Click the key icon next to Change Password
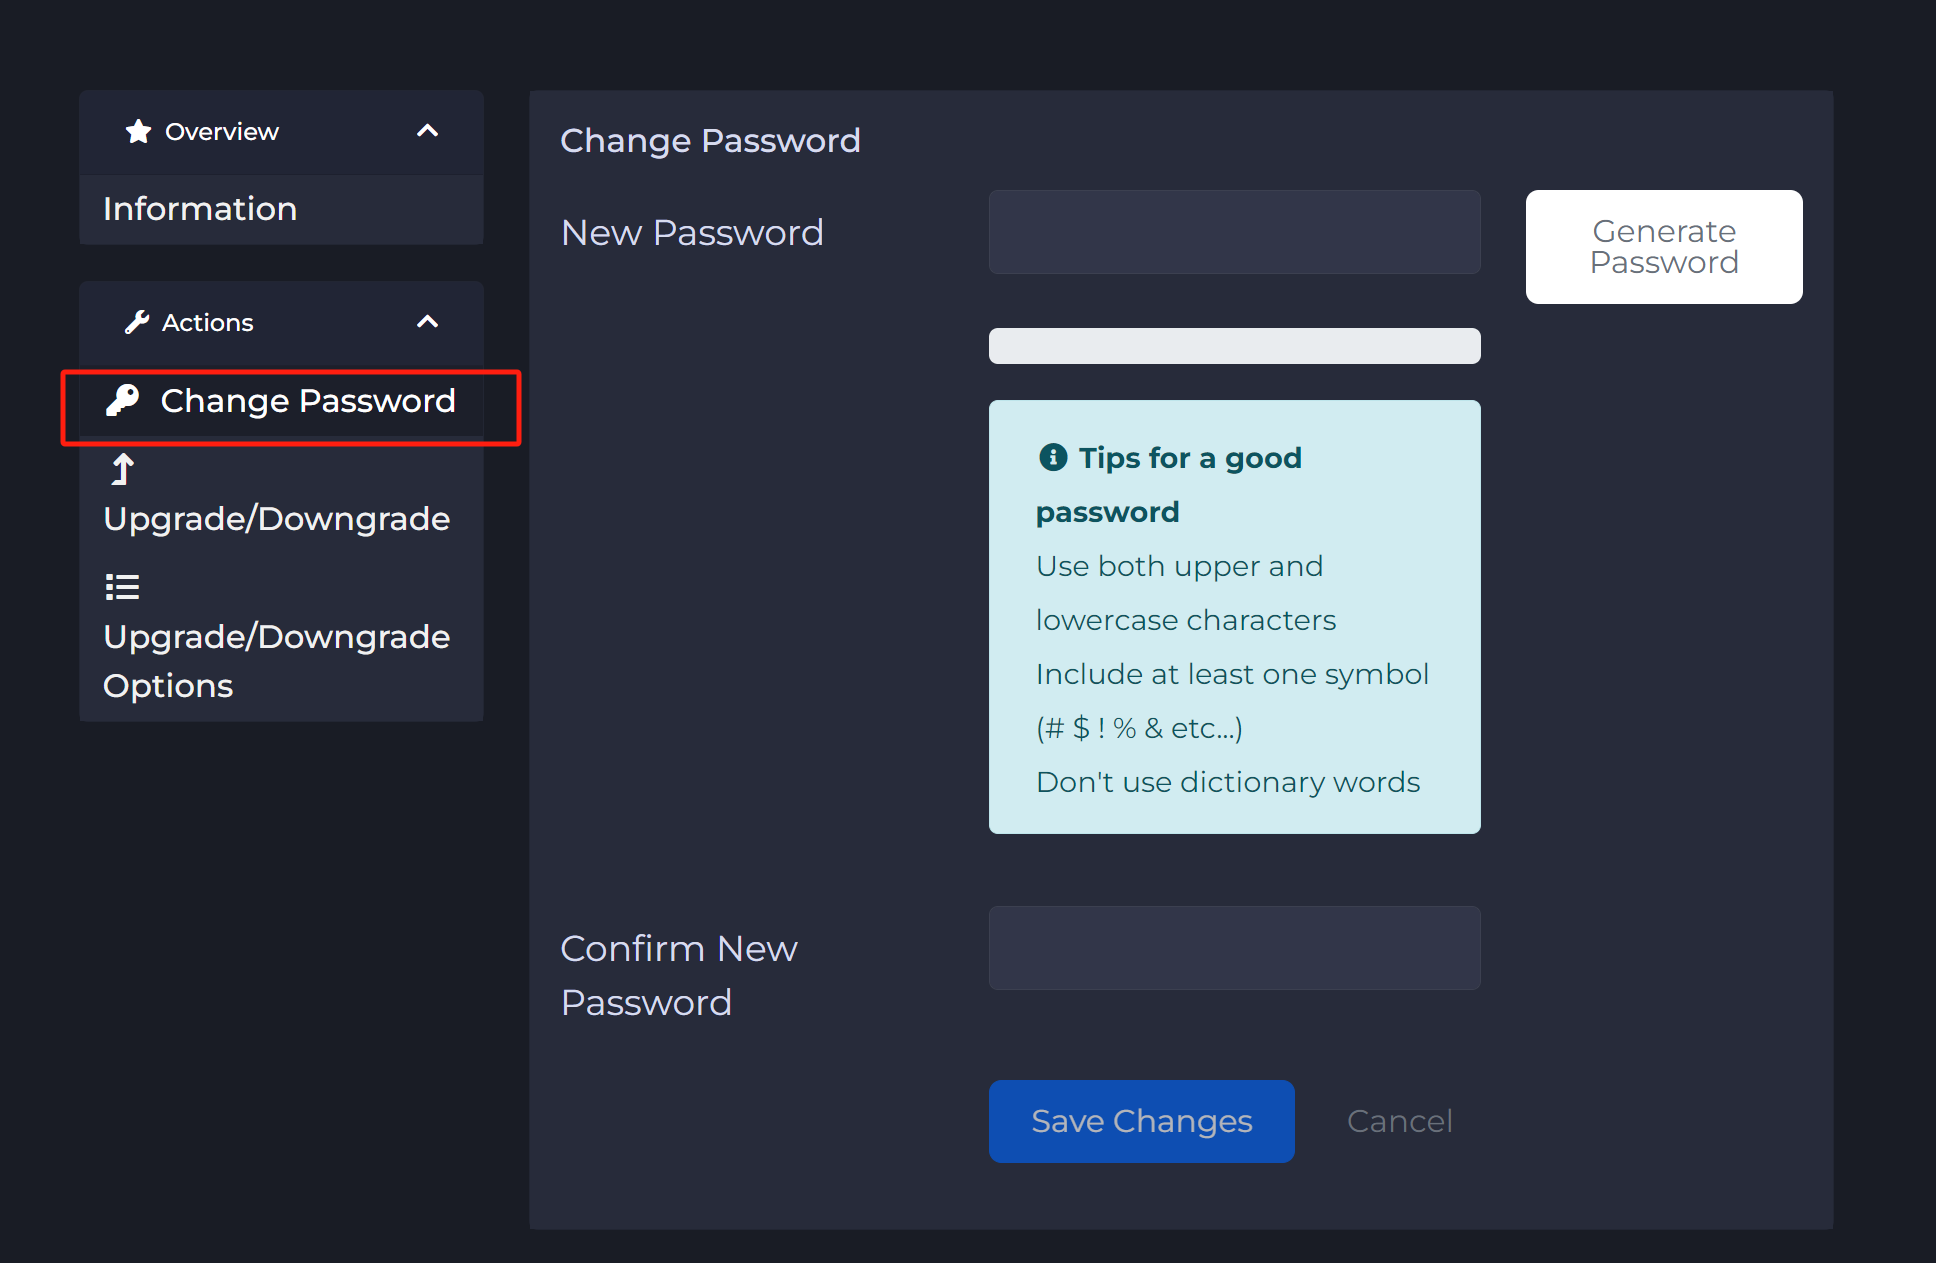This screenshot has height=1263, width=1936. [x=123, y=400]
